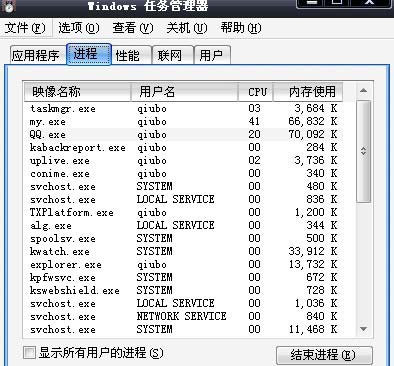The image size is (394, 366).
Task: Select the my.exe process
Action: coord(183,122)
